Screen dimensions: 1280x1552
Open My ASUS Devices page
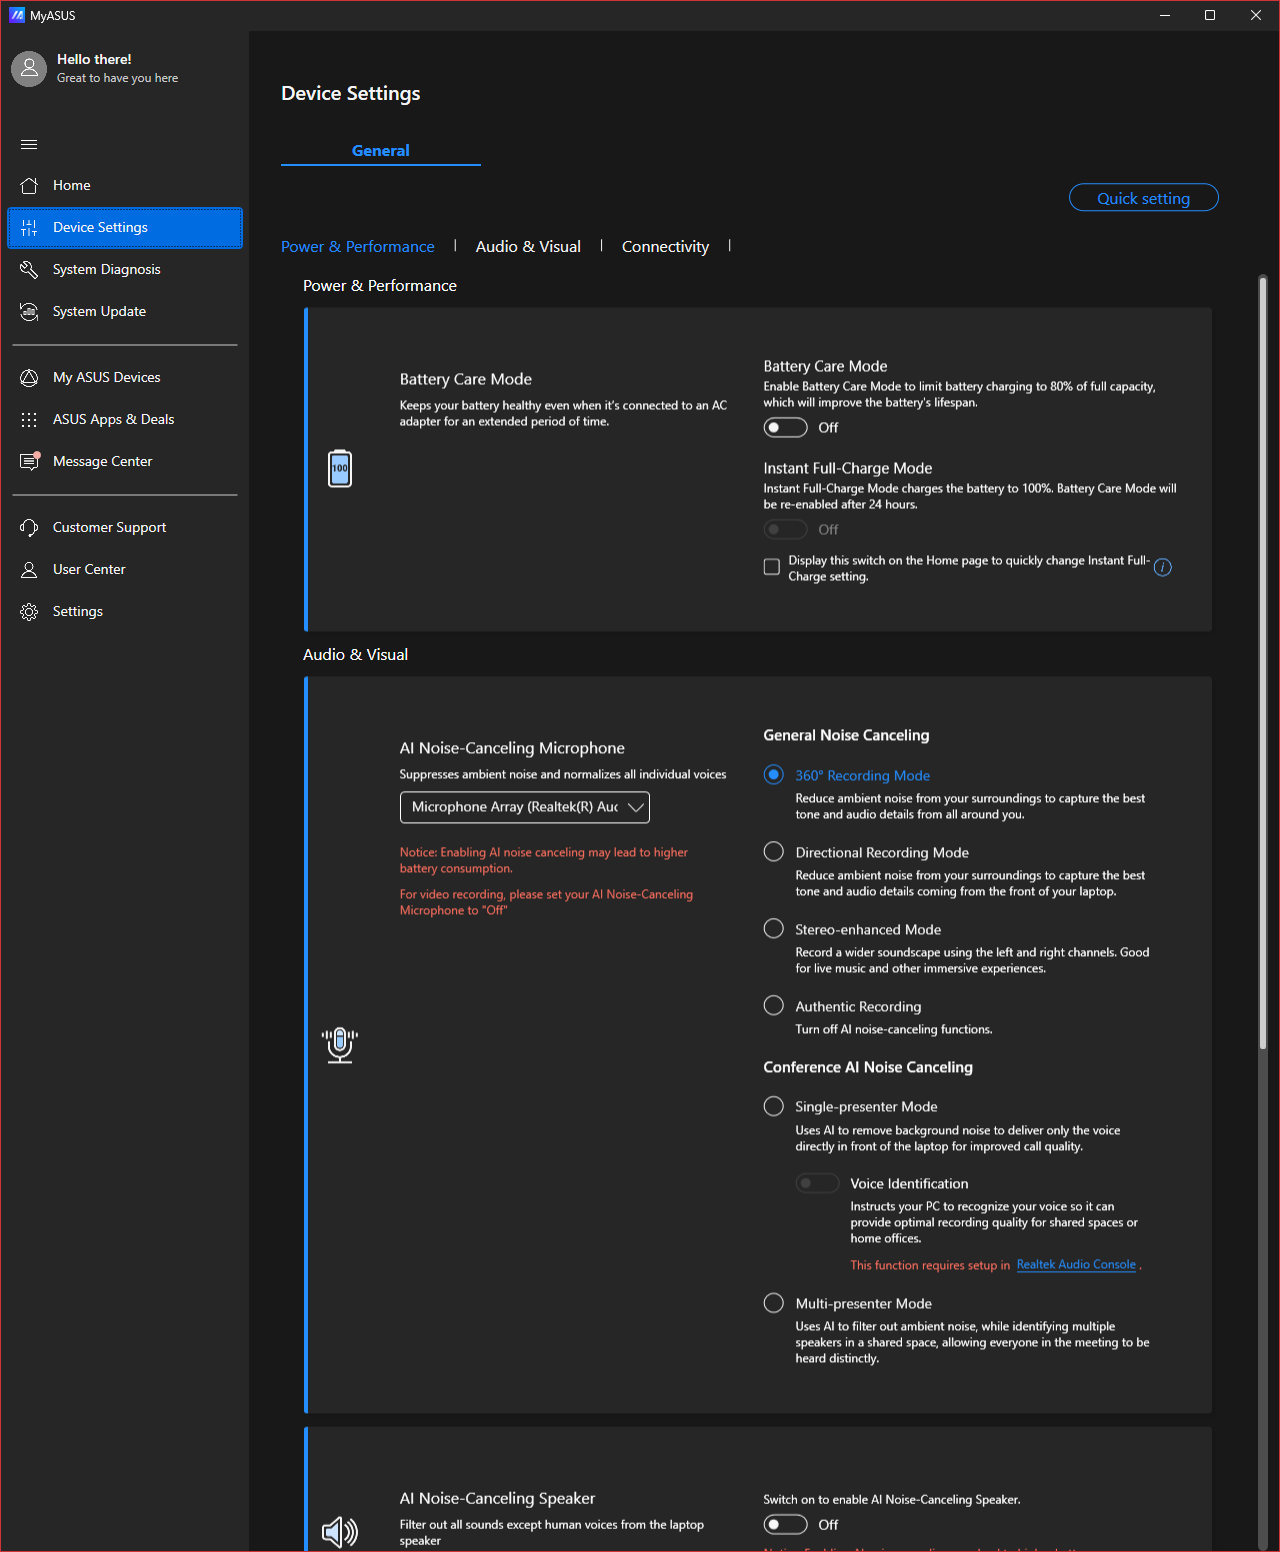tap(125, 377)
